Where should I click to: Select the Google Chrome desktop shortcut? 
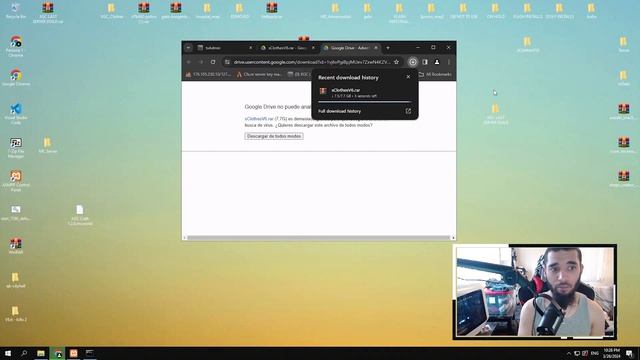click(x=16, y=78)
